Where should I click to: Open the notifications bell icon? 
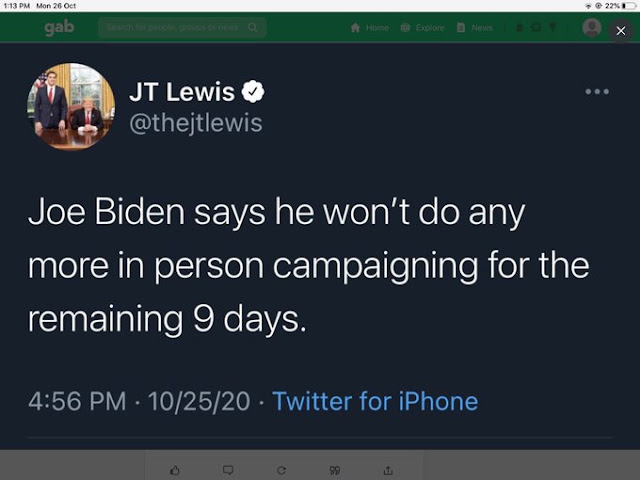tap(520, 27)
